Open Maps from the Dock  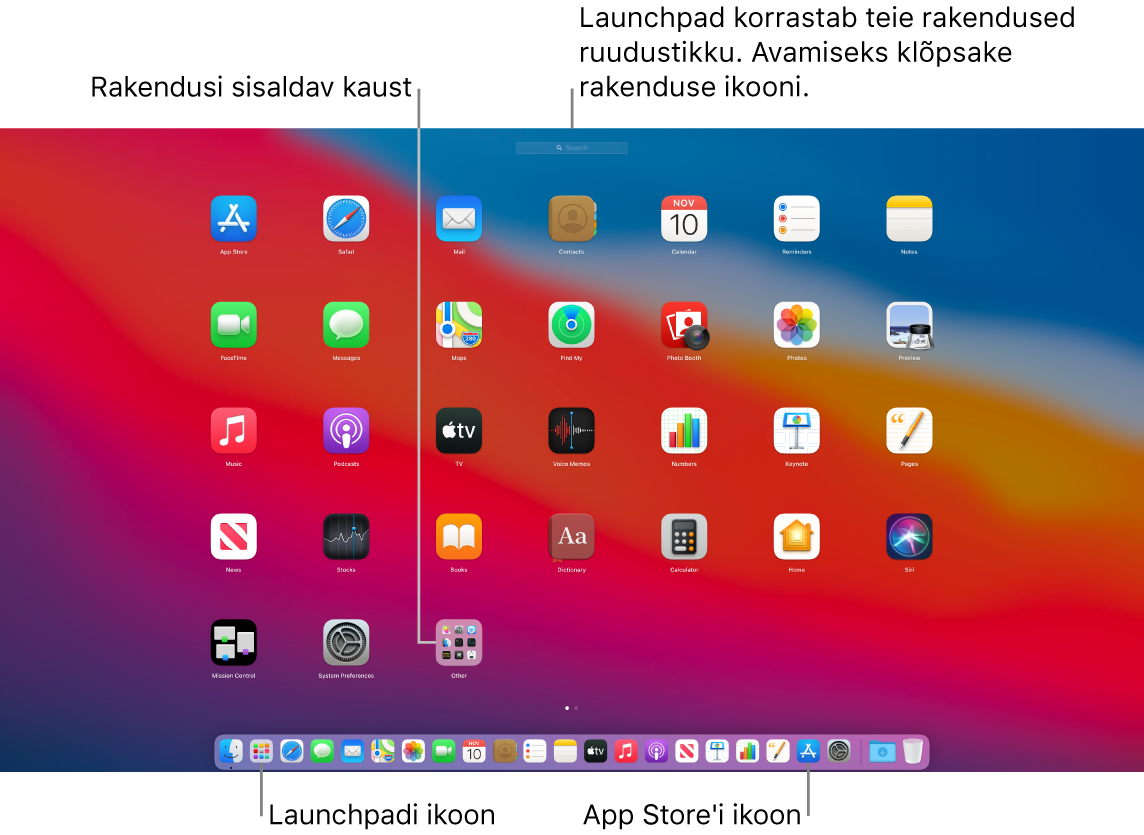point(383,750)
